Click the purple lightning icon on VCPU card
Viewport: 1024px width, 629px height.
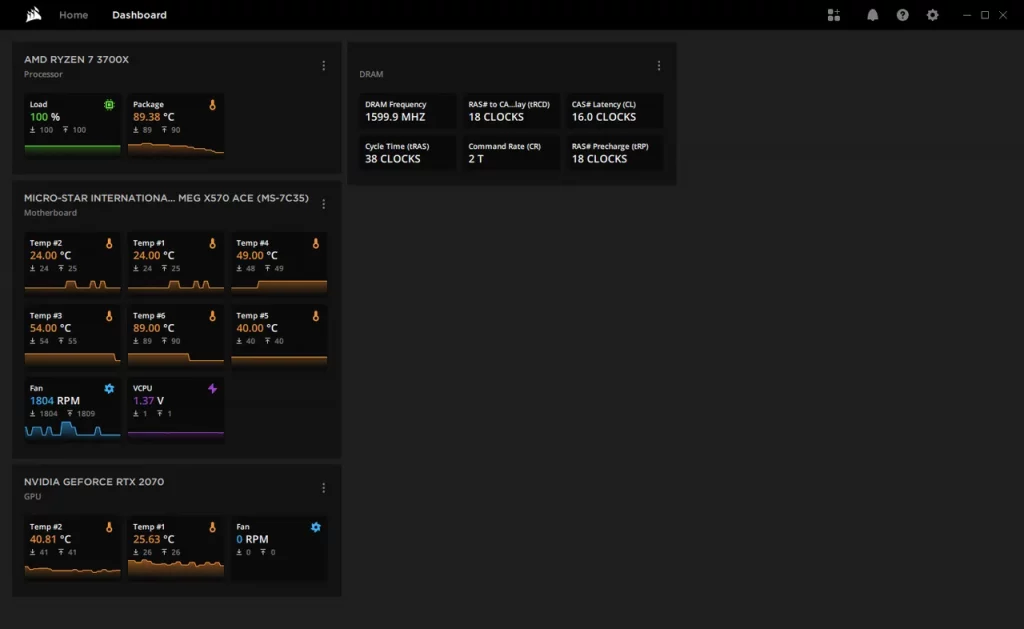pyautogui.click(x=212, y=389)
